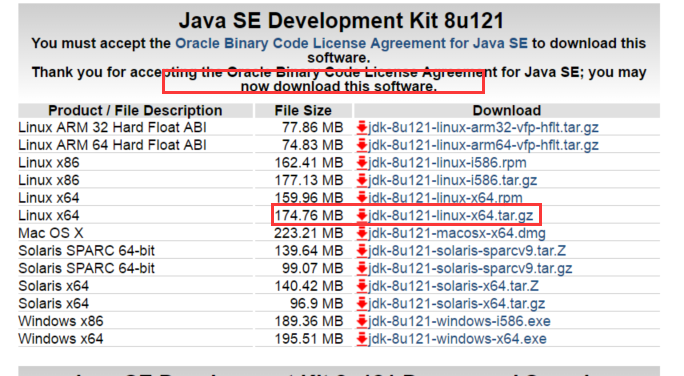The image size is (684, 376).
Task: Download jdk-8u121-solaris-x64.tar.Z file
Action: point(453,286)
